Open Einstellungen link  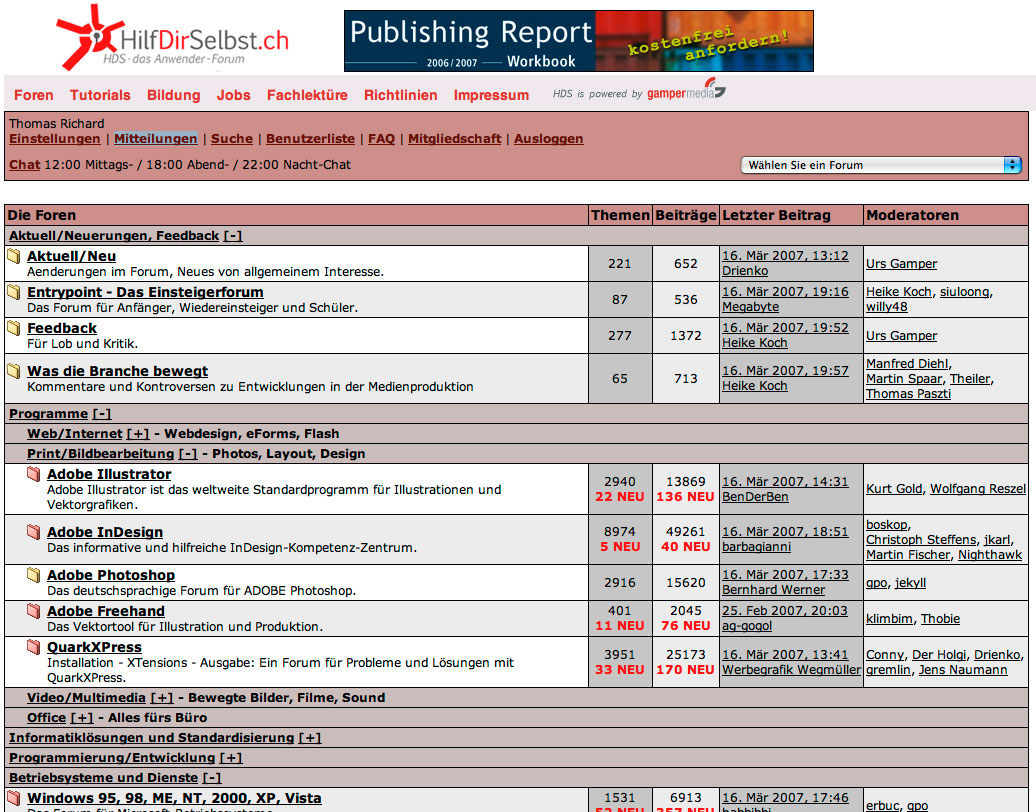[x=55, y=139]
